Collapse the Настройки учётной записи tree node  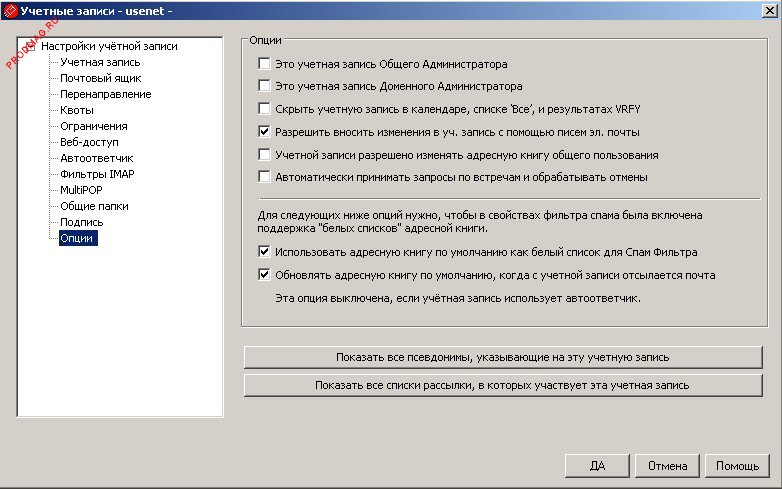30,46
